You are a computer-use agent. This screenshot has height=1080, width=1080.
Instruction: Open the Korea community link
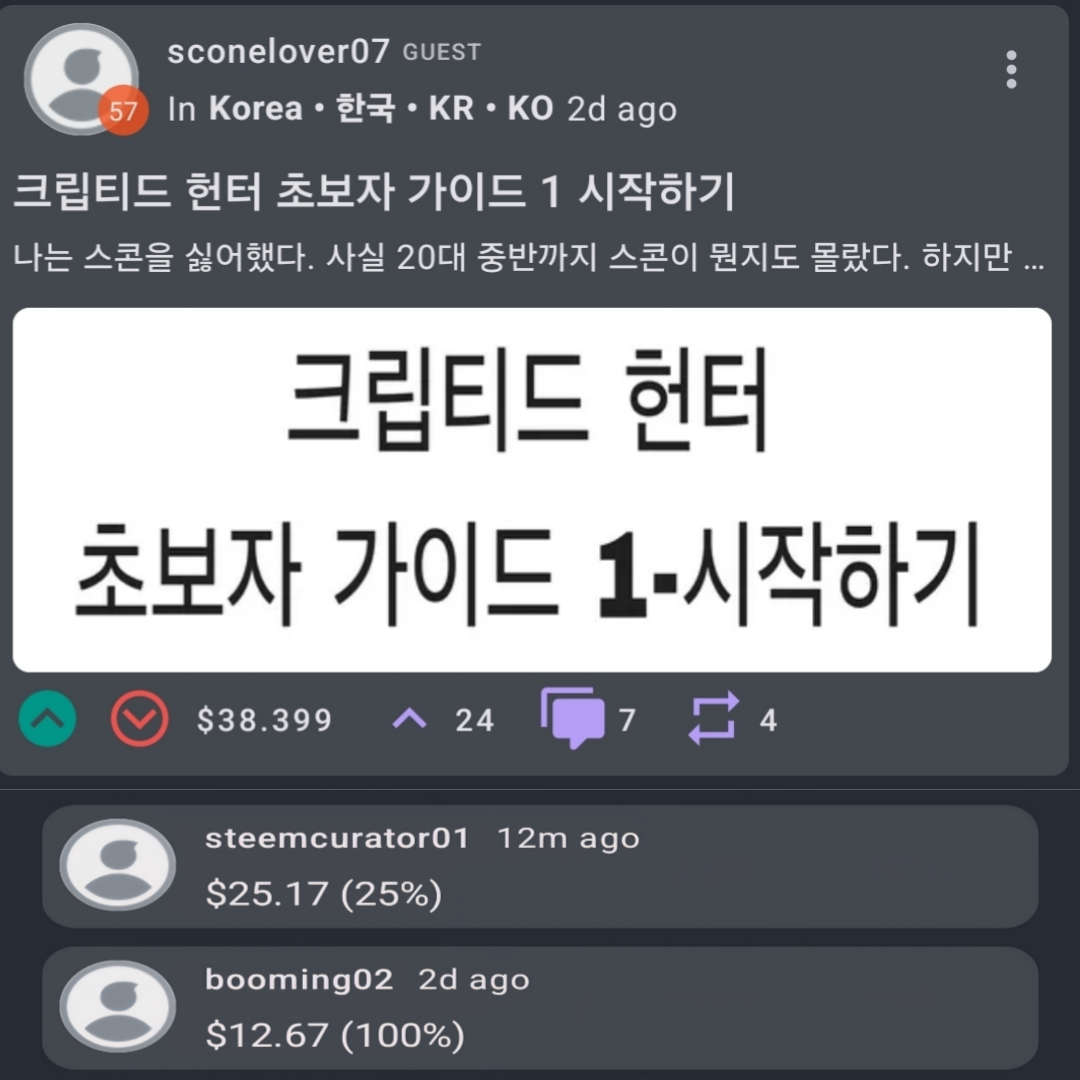(x=380, y=108)
